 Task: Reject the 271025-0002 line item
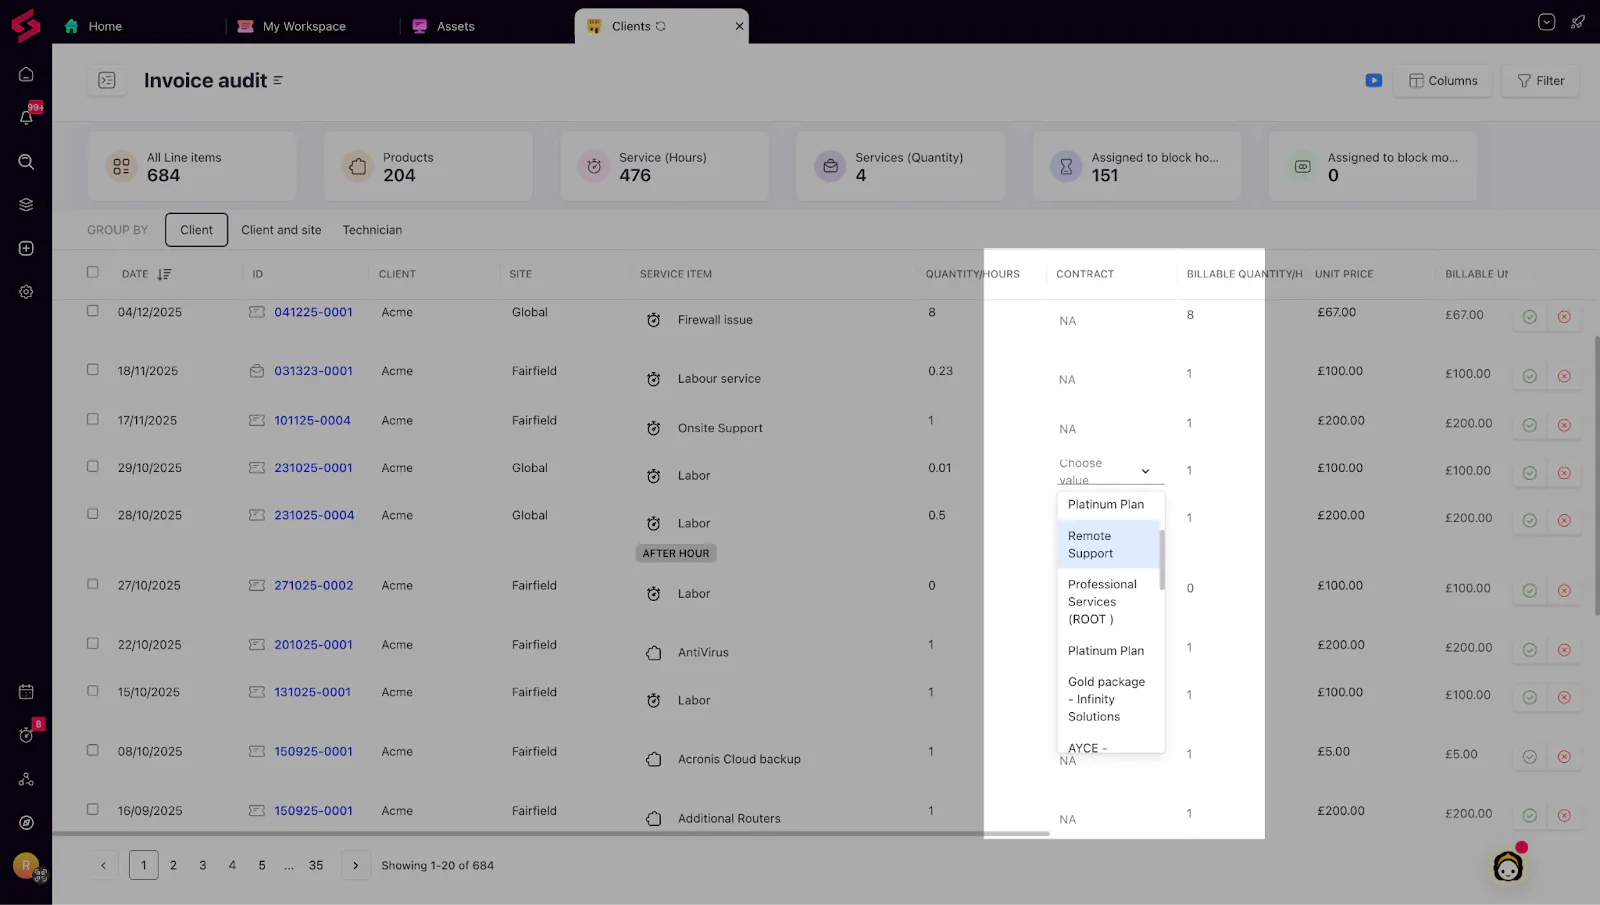pyautogui.click(x=1564, y=590)
